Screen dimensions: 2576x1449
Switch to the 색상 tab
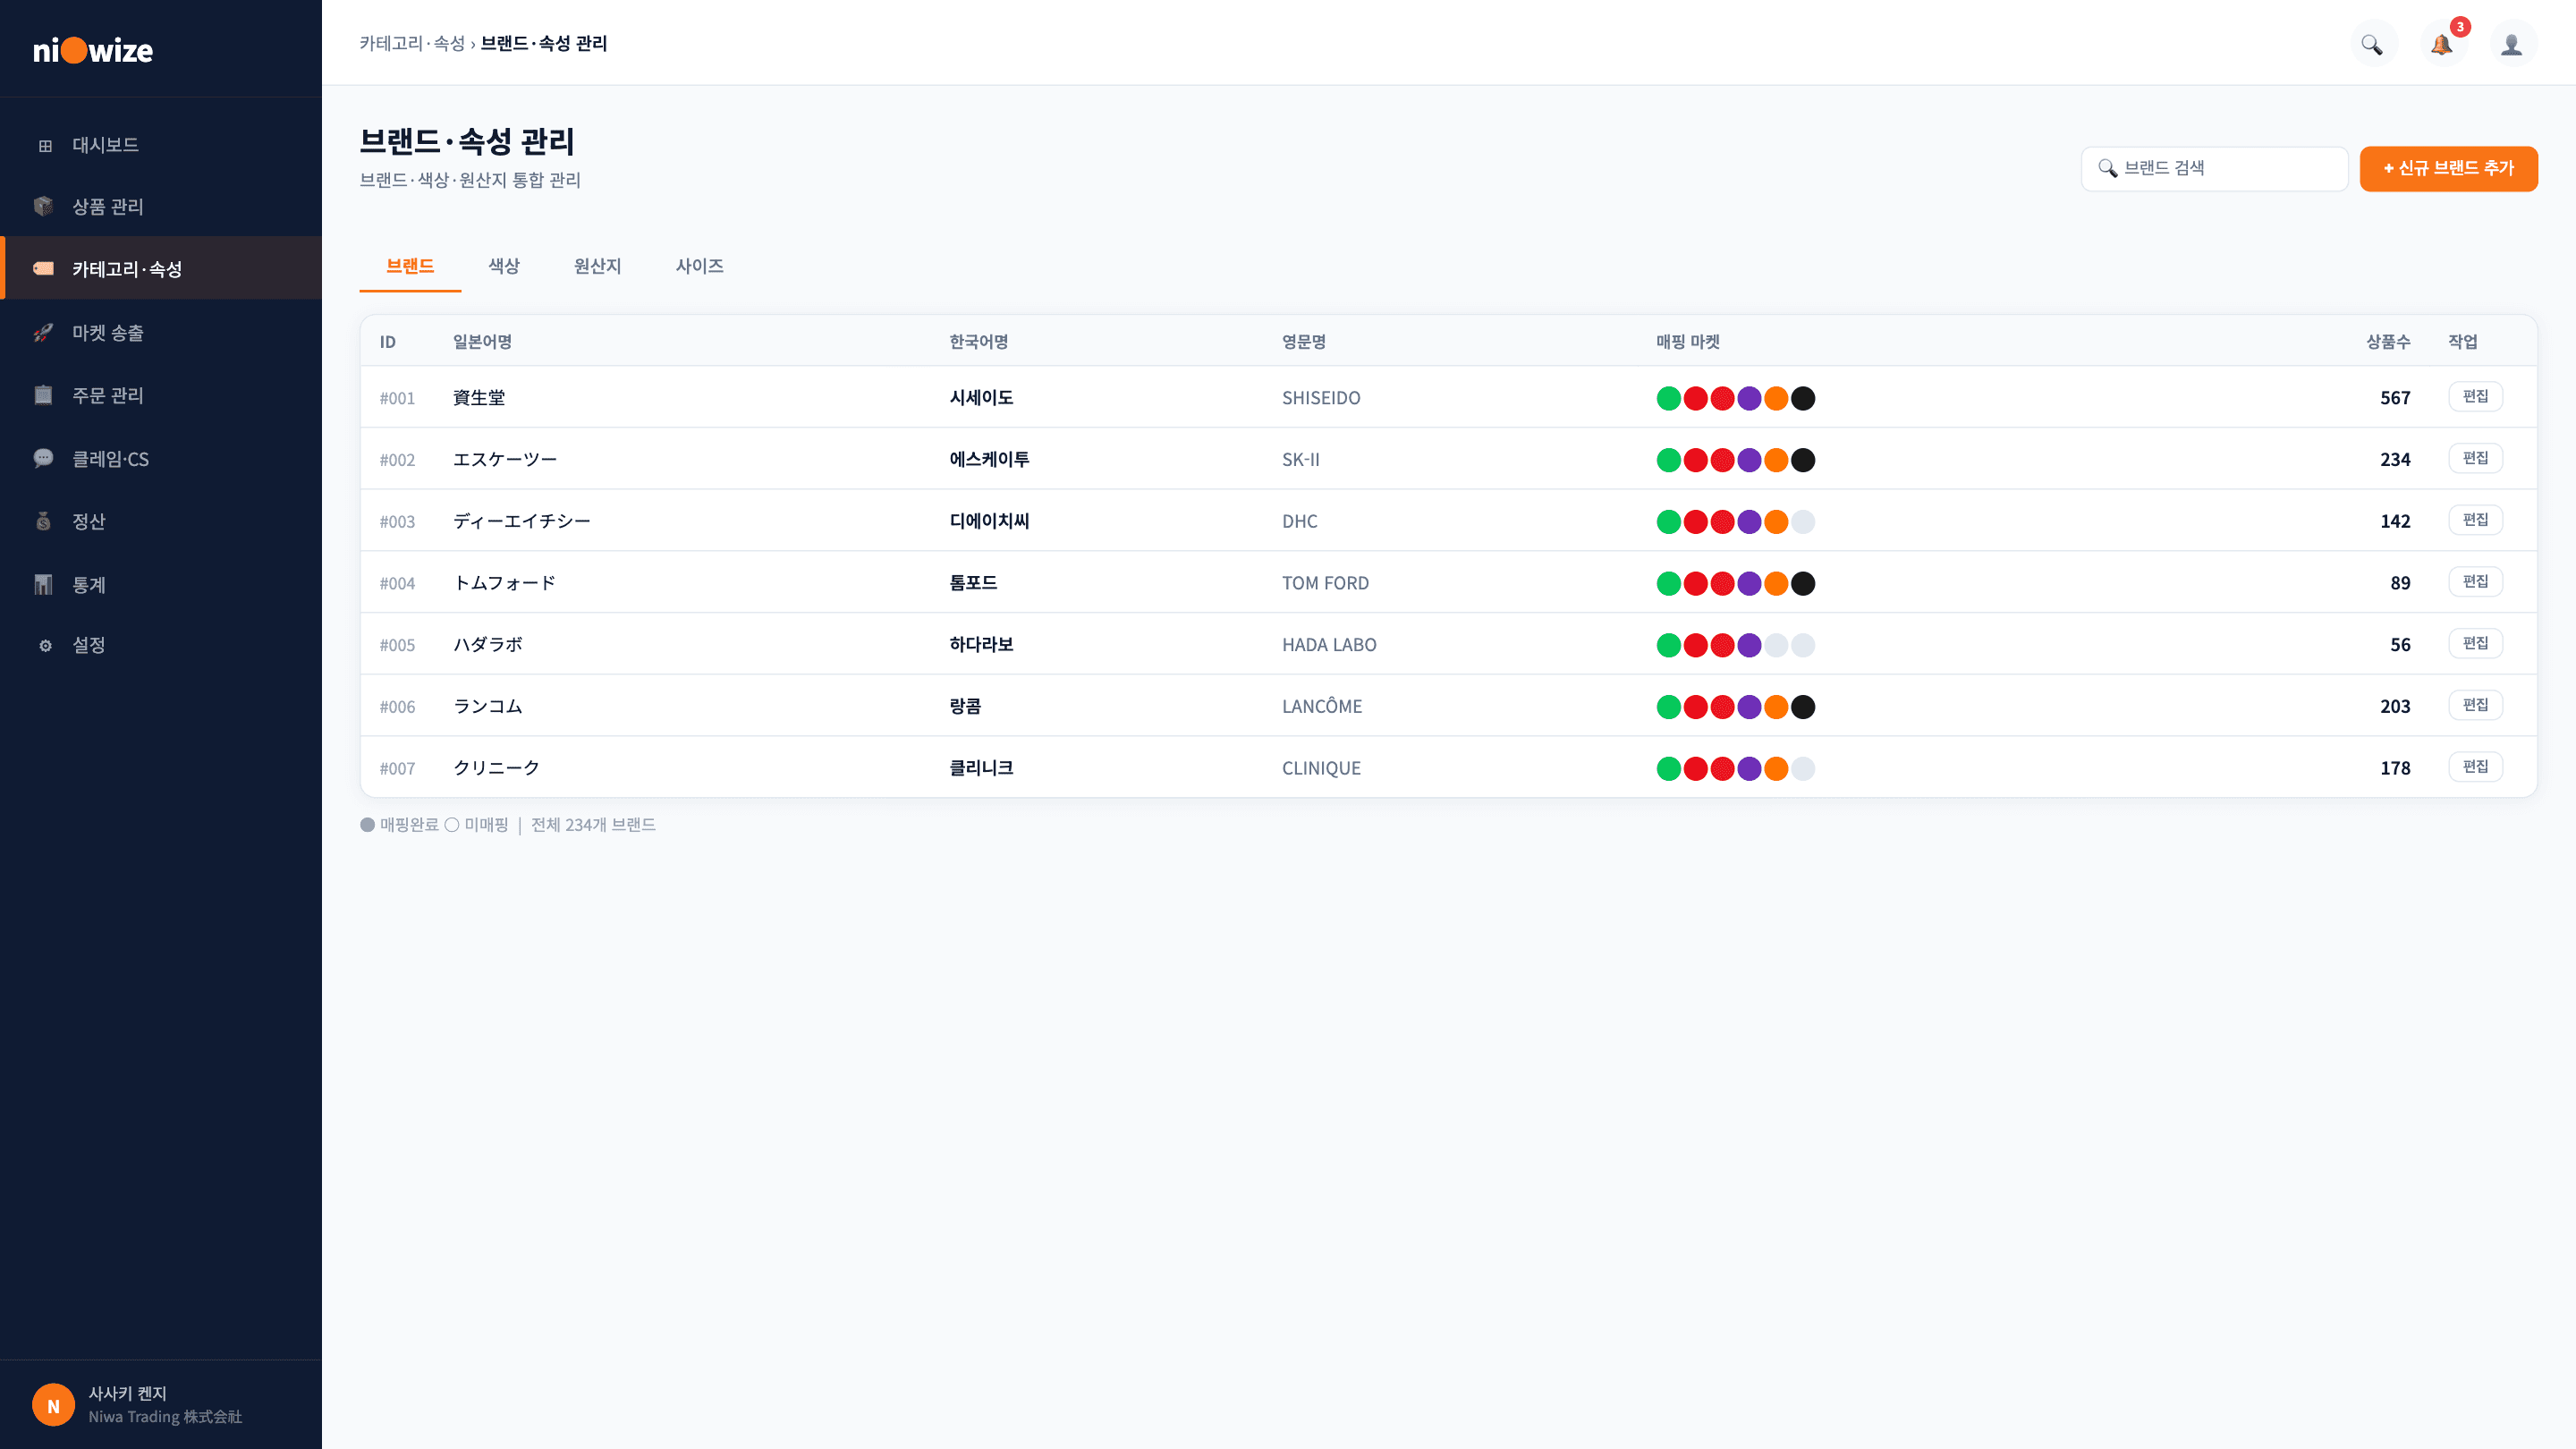click(x=504, y=266)
